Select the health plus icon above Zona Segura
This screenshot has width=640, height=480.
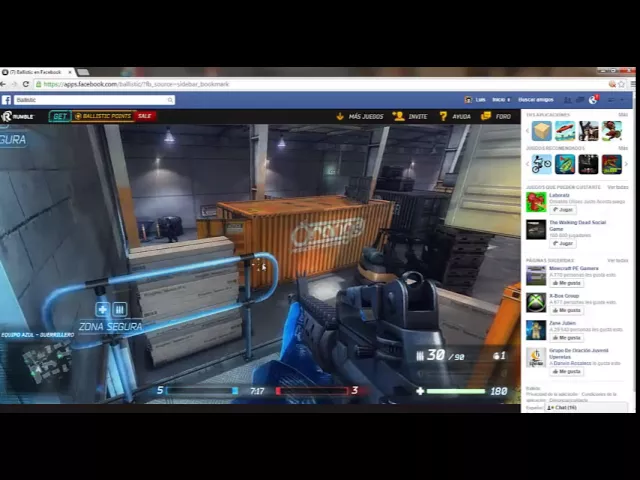point(102,309)
